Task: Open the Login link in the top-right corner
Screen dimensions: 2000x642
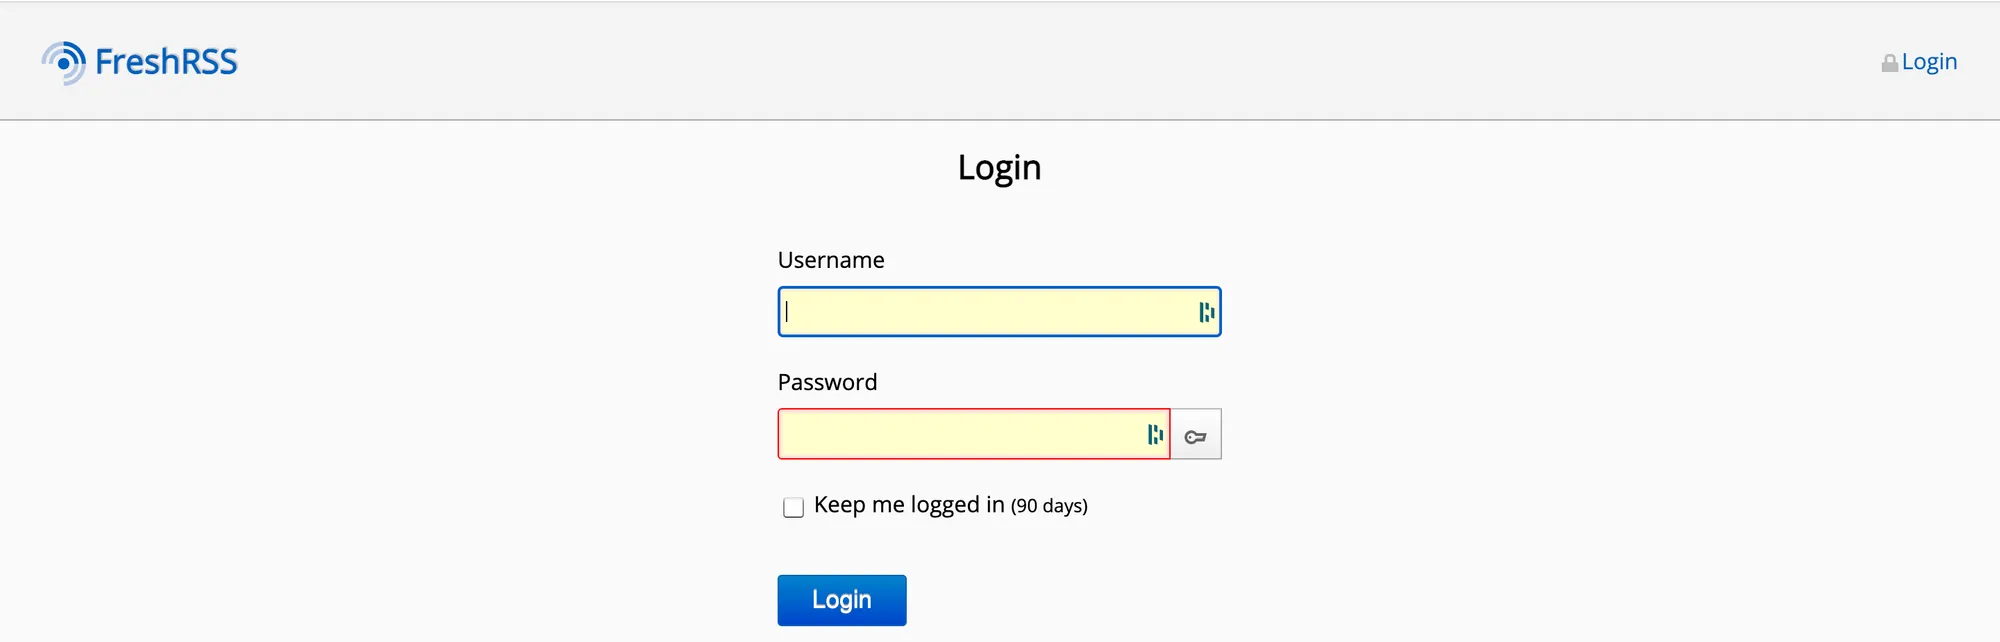Action: click(1929, 61)
